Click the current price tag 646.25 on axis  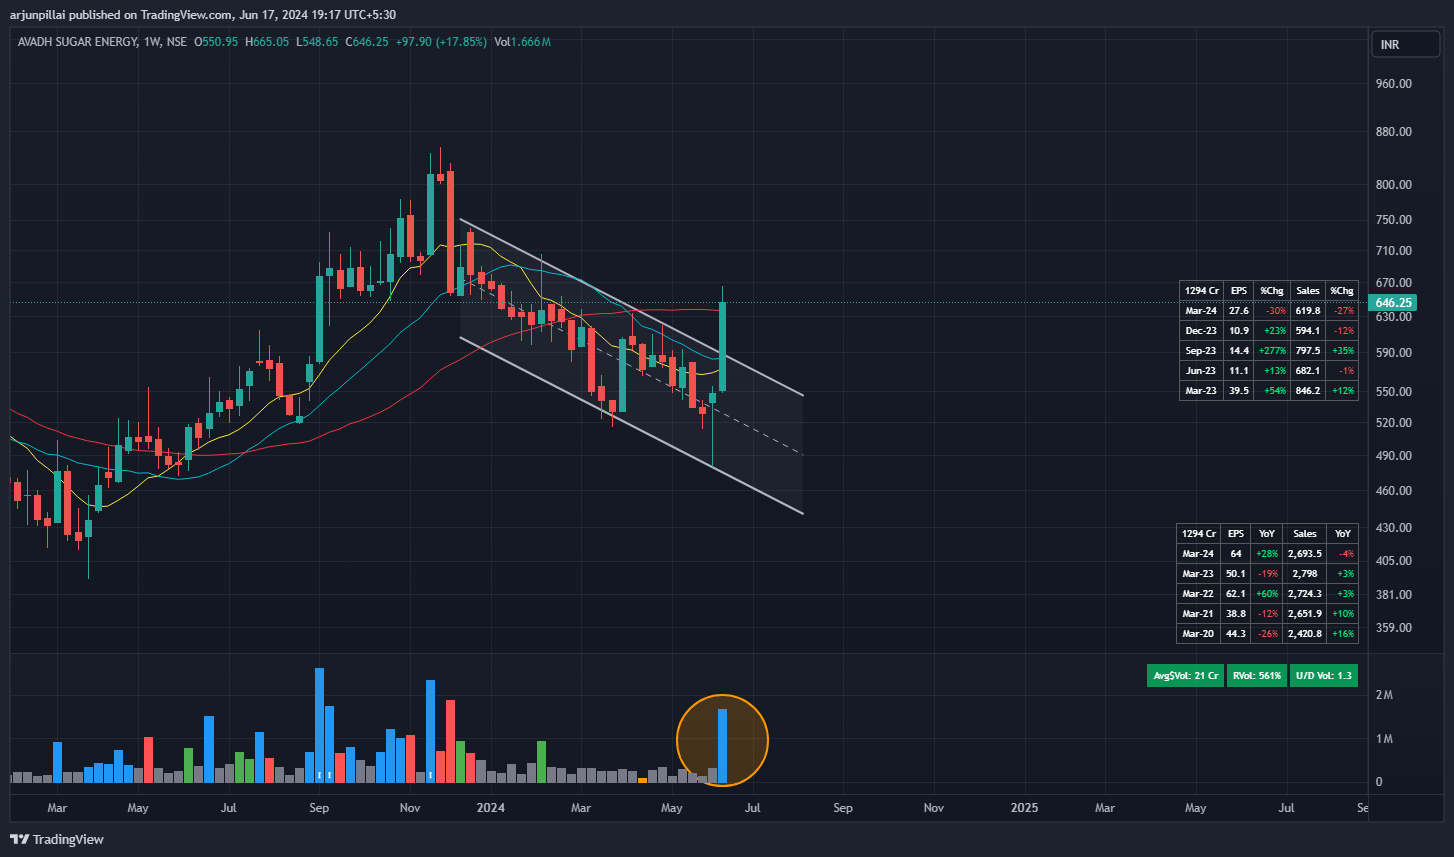coord(1393,302)
